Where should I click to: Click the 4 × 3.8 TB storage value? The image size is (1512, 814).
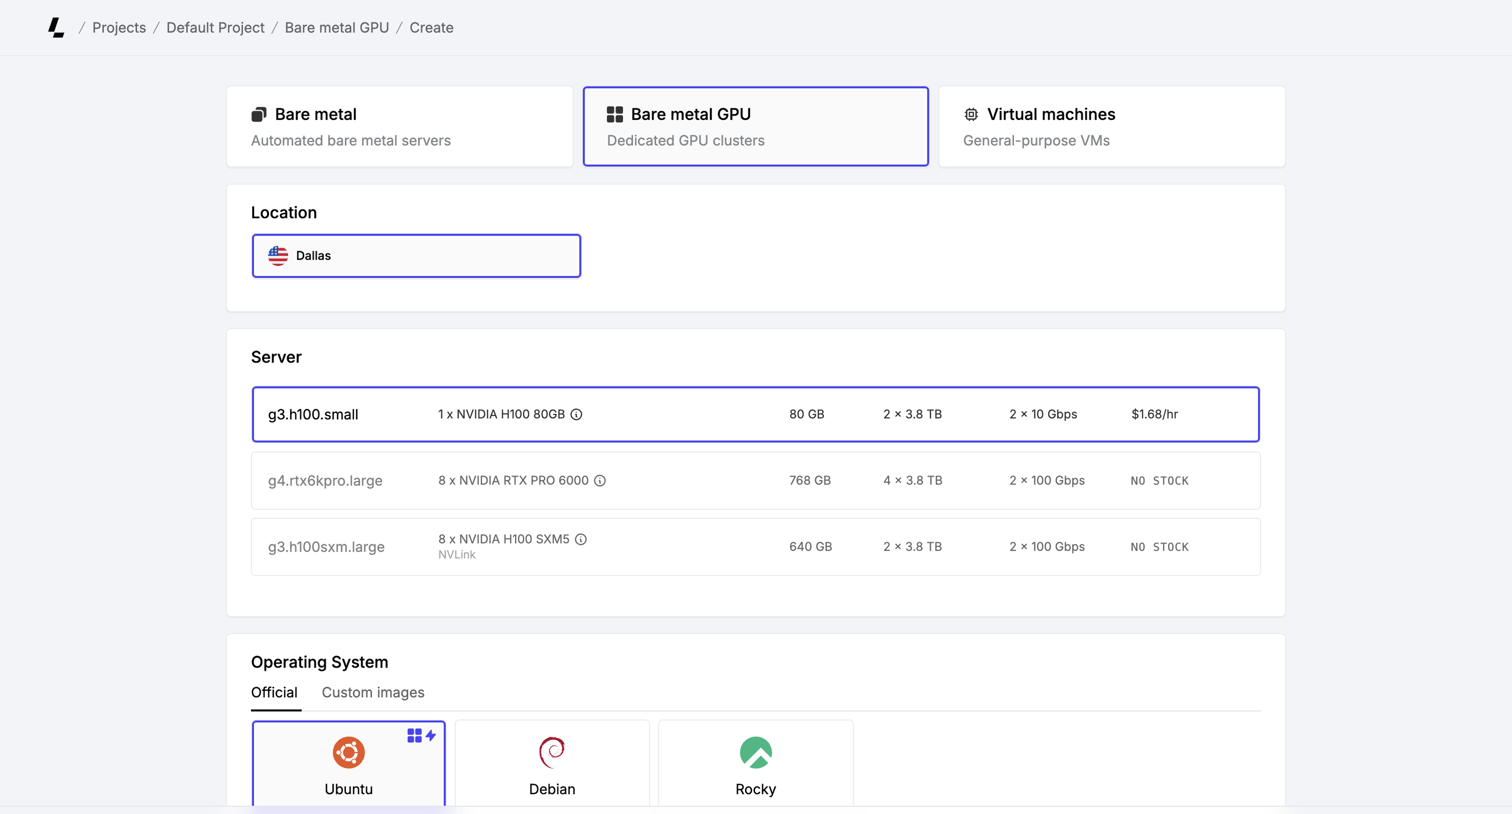[913, 481]
